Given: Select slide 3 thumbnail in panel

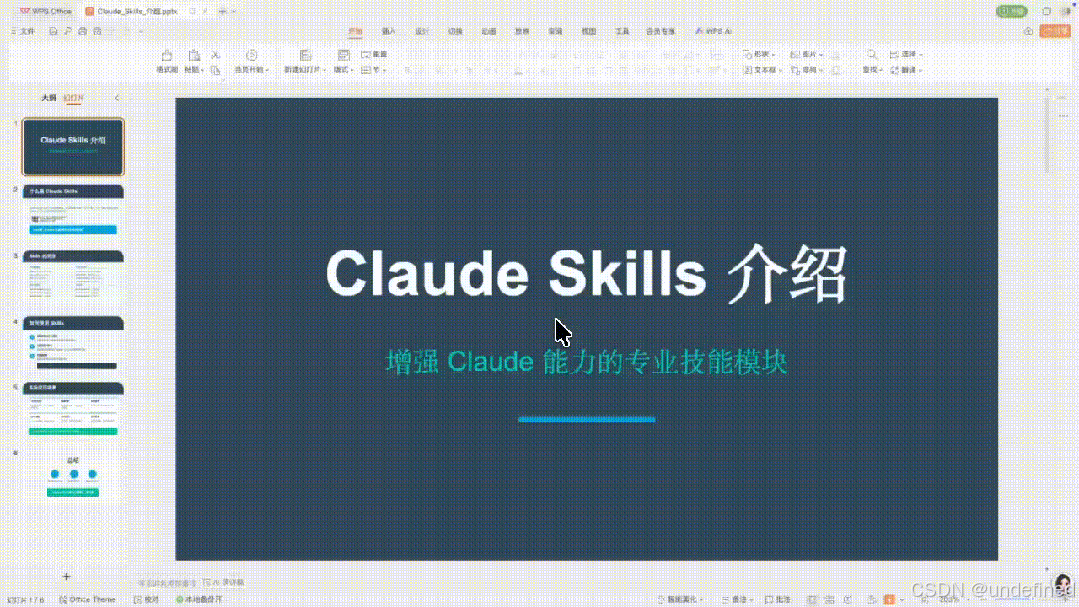Looking at the screenshot, I should coord(73,277).
